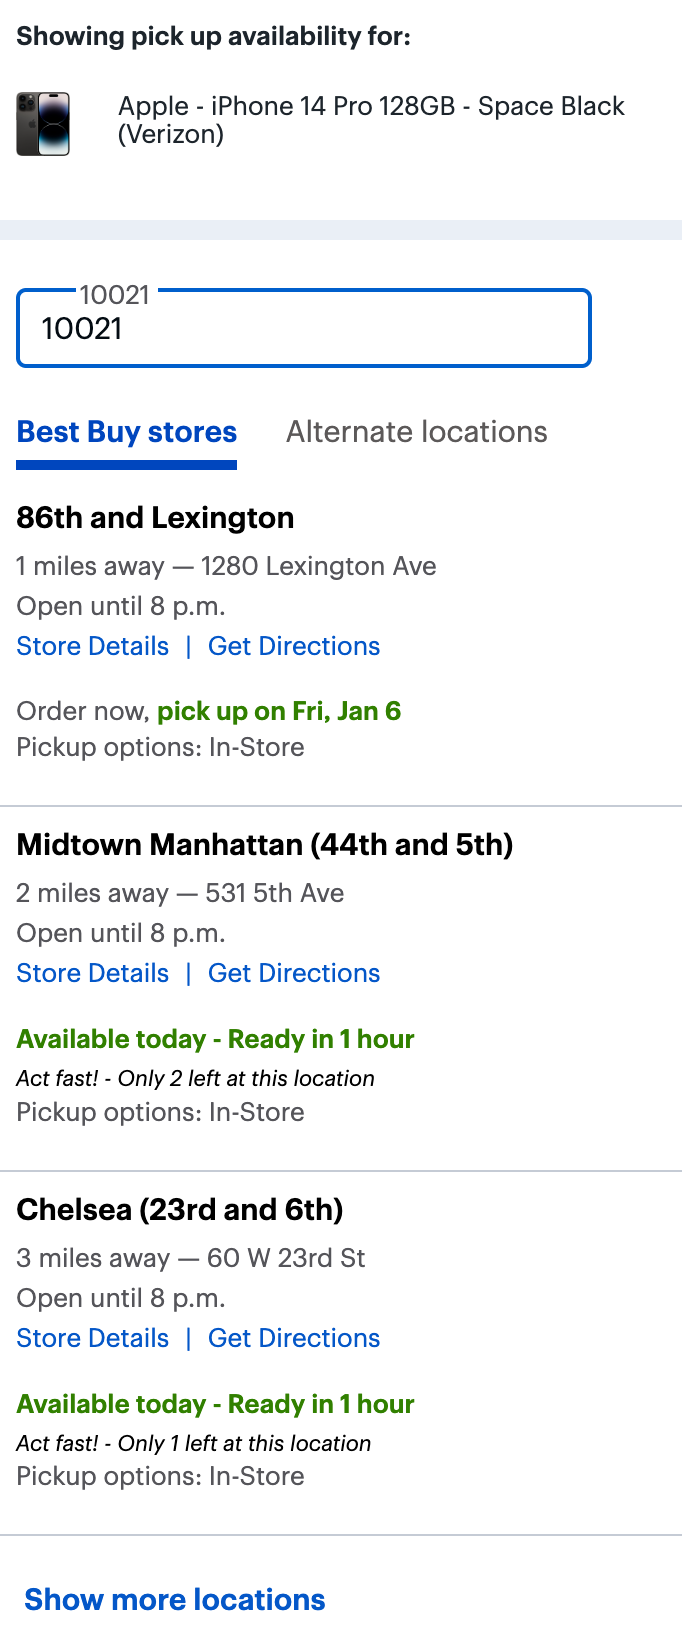The height and width of the screenshot is (1644, 682).
Task: Click the iPhone 14 Pro product thumbnail
Action: pyautogui.click(x=43, y=124)
